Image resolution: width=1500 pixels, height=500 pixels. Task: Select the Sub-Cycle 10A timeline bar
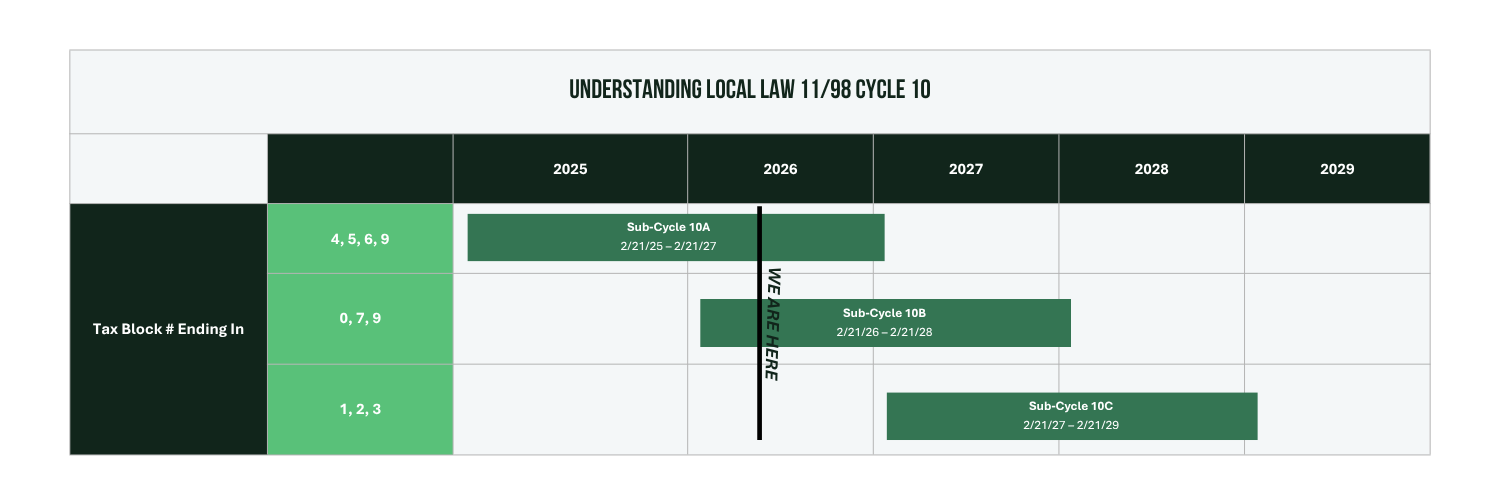coord(676,237)
